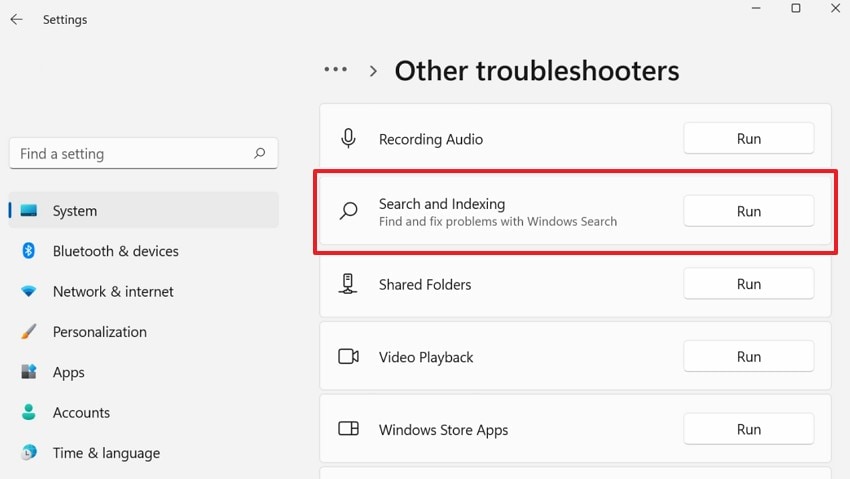The image size is (850, 479).
Task: Run the Search and Indexing troubleshooter
Action: (x=748, y=211)
